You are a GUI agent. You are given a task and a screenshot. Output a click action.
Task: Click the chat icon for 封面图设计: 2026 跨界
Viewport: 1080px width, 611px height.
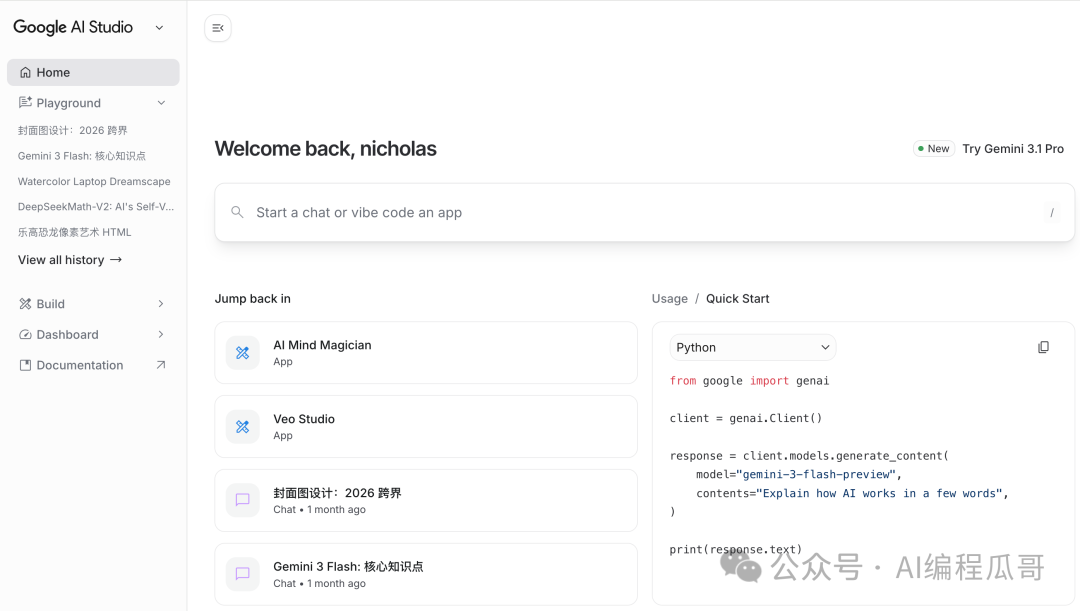(x=242, y=500)
